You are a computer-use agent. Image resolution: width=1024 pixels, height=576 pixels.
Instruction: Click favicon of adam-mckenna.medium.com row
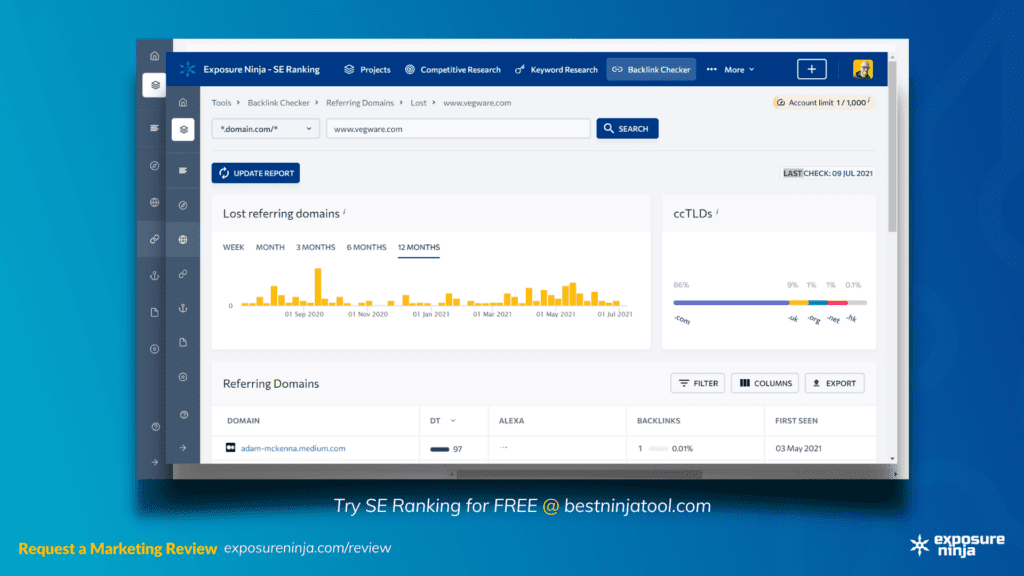pyautogui.click(x=231, y=448)
